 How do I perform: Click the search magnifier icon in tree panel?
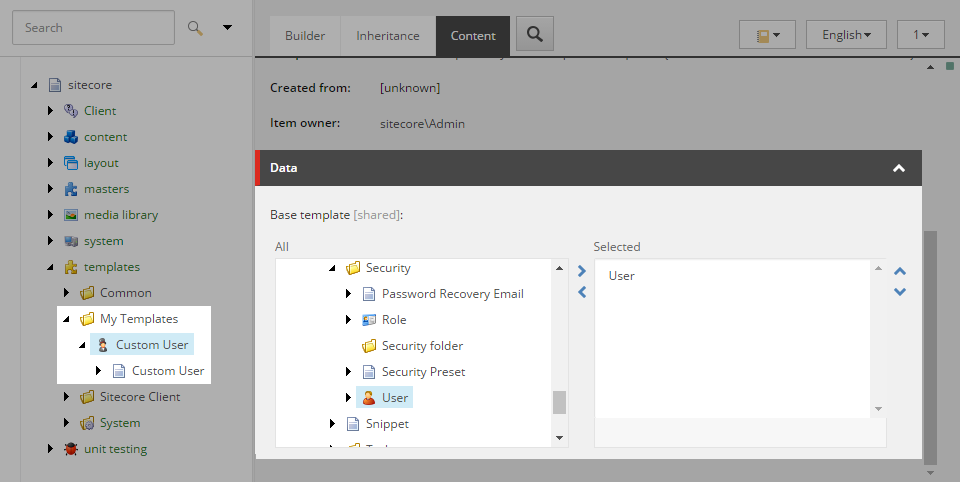pyautogui.click(x=195, y=28)
